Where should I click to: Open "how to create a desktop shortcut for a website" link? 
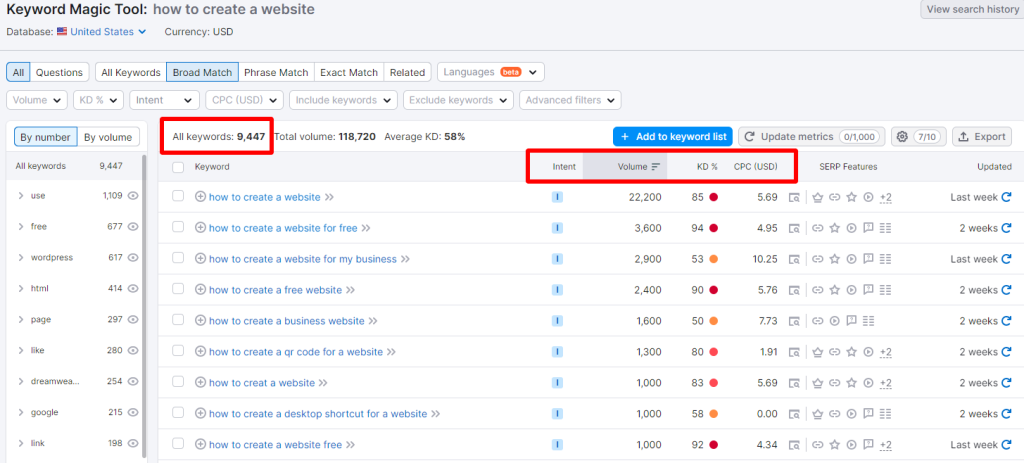(x=318, y=414)
